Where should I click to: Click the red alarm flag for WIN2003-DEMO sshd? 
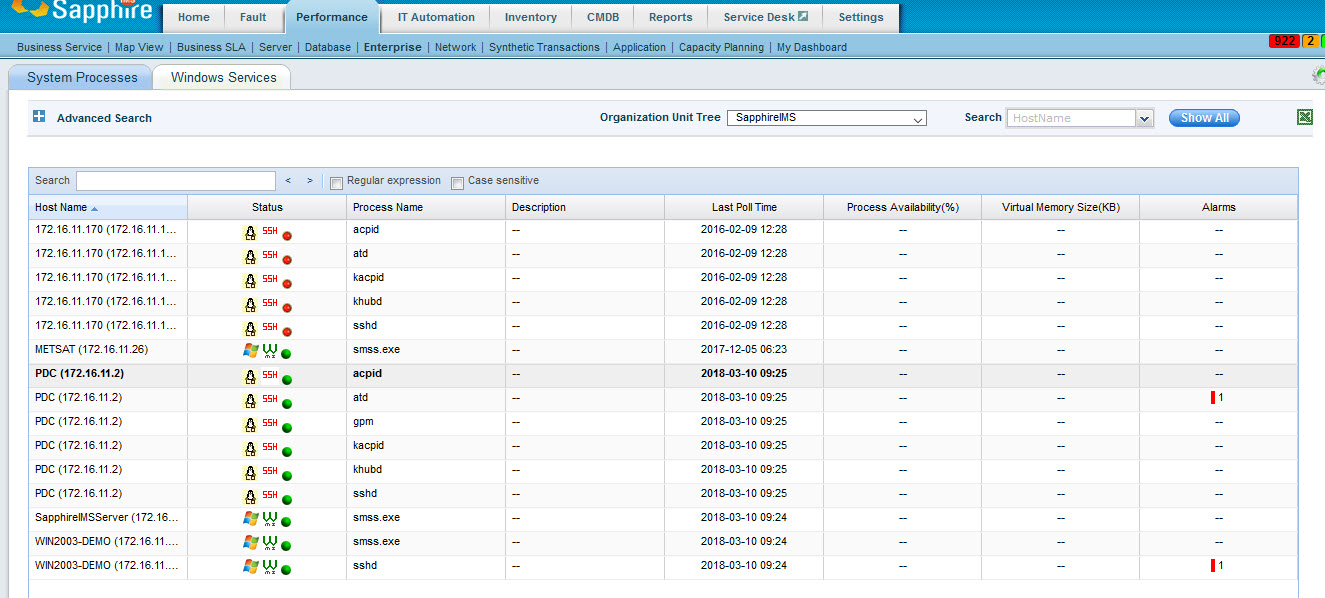coord(1213,566)
